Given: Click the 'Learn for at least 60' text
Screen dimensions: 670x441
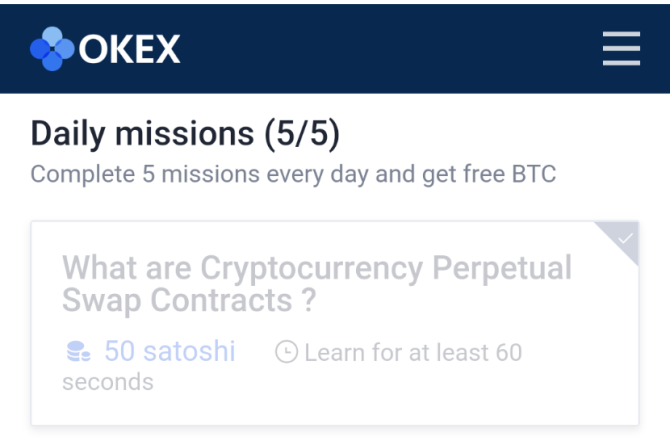Looking at the screenshot, I should 413,352.
